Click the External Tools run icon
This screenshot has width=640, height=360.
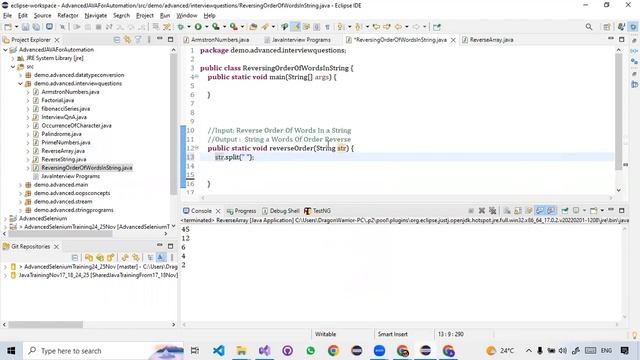pyautogui.click(x=233, y=27)
